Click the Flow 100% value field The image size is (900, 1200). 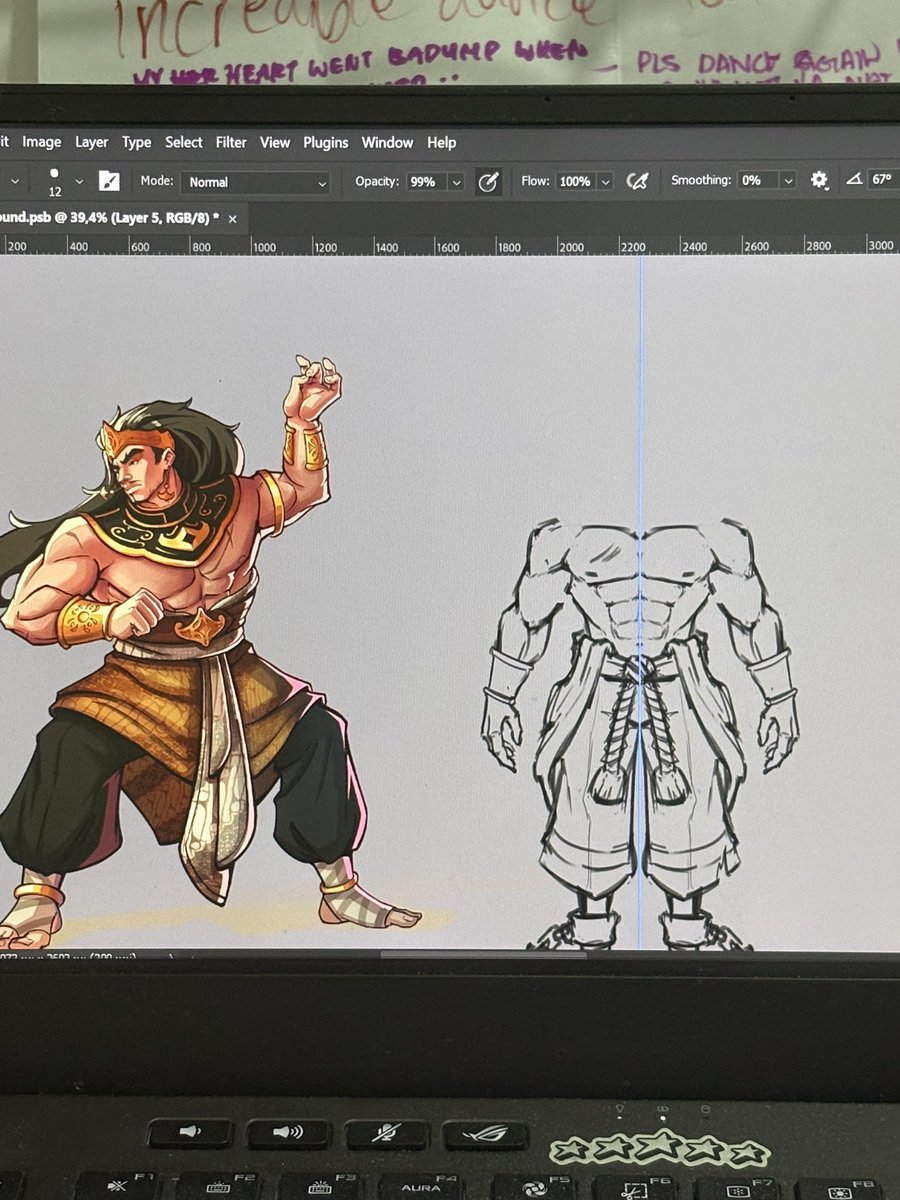[x=576, y=182]
